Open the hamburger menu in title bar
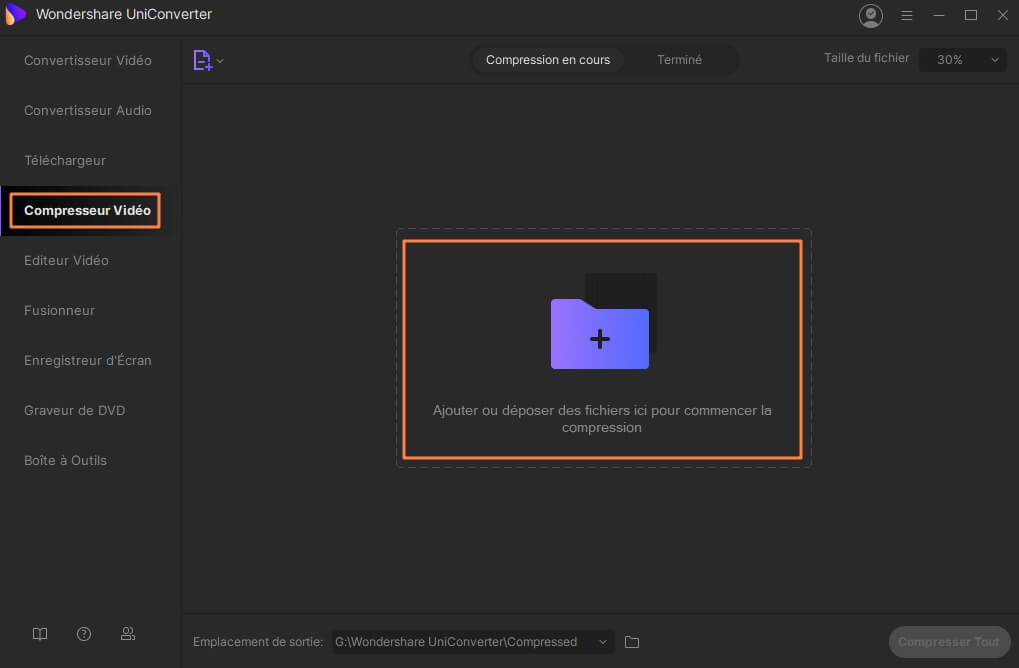 pos(907,16)
